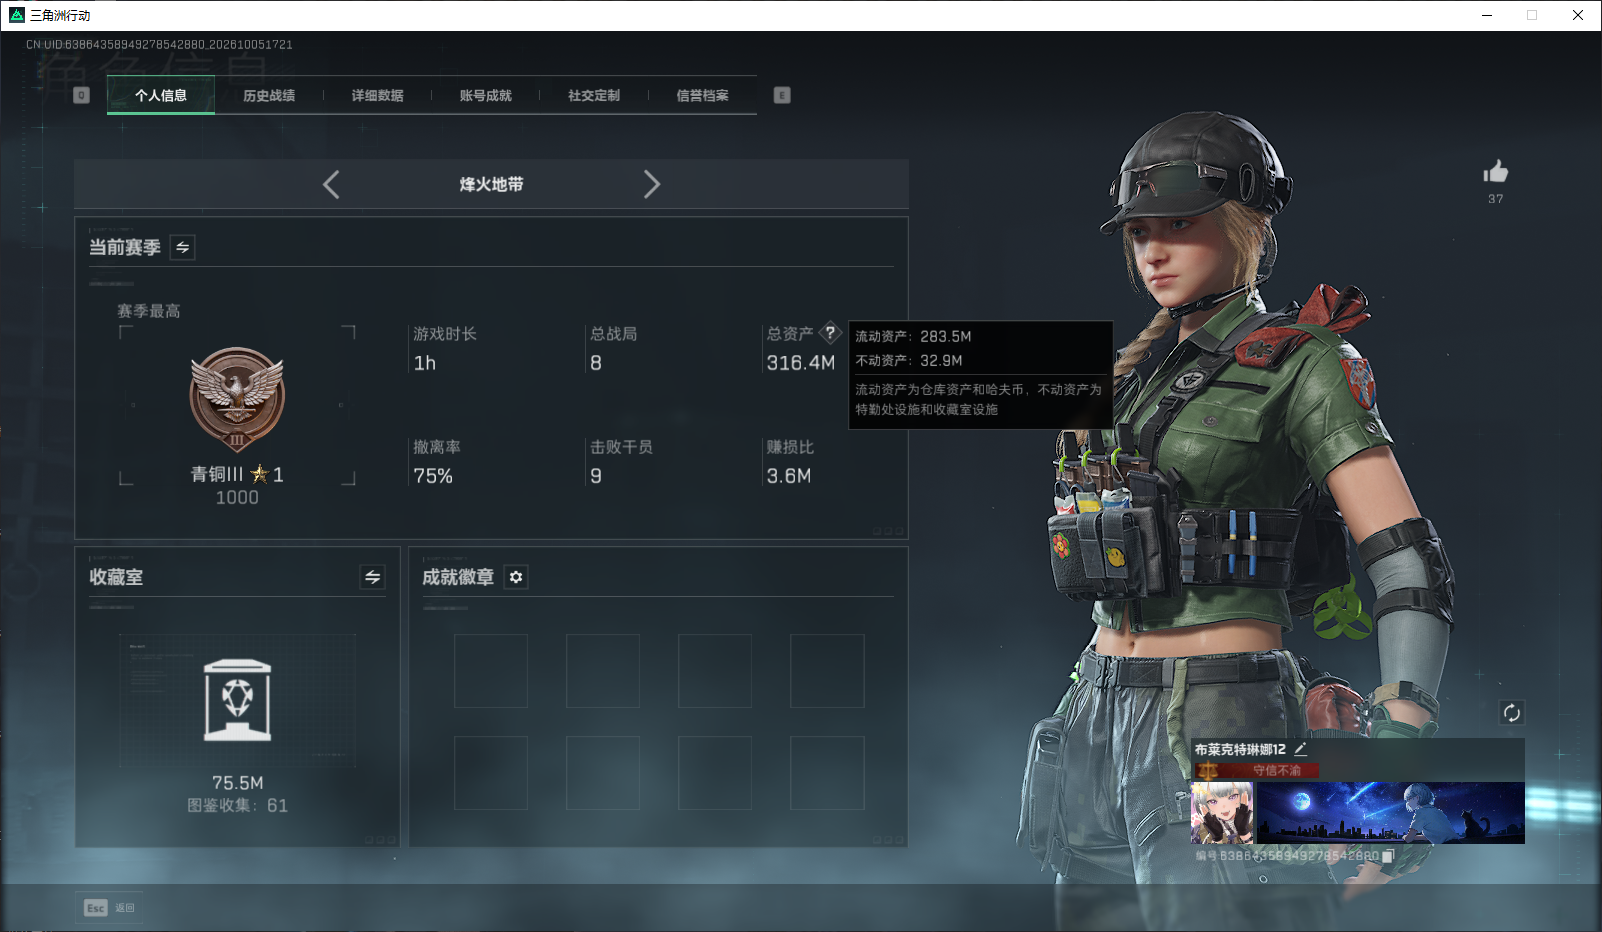Click the 赚损比 3.6M value
The width and height of the screenshot is (1602, 932).
click(x=788, y=476)
